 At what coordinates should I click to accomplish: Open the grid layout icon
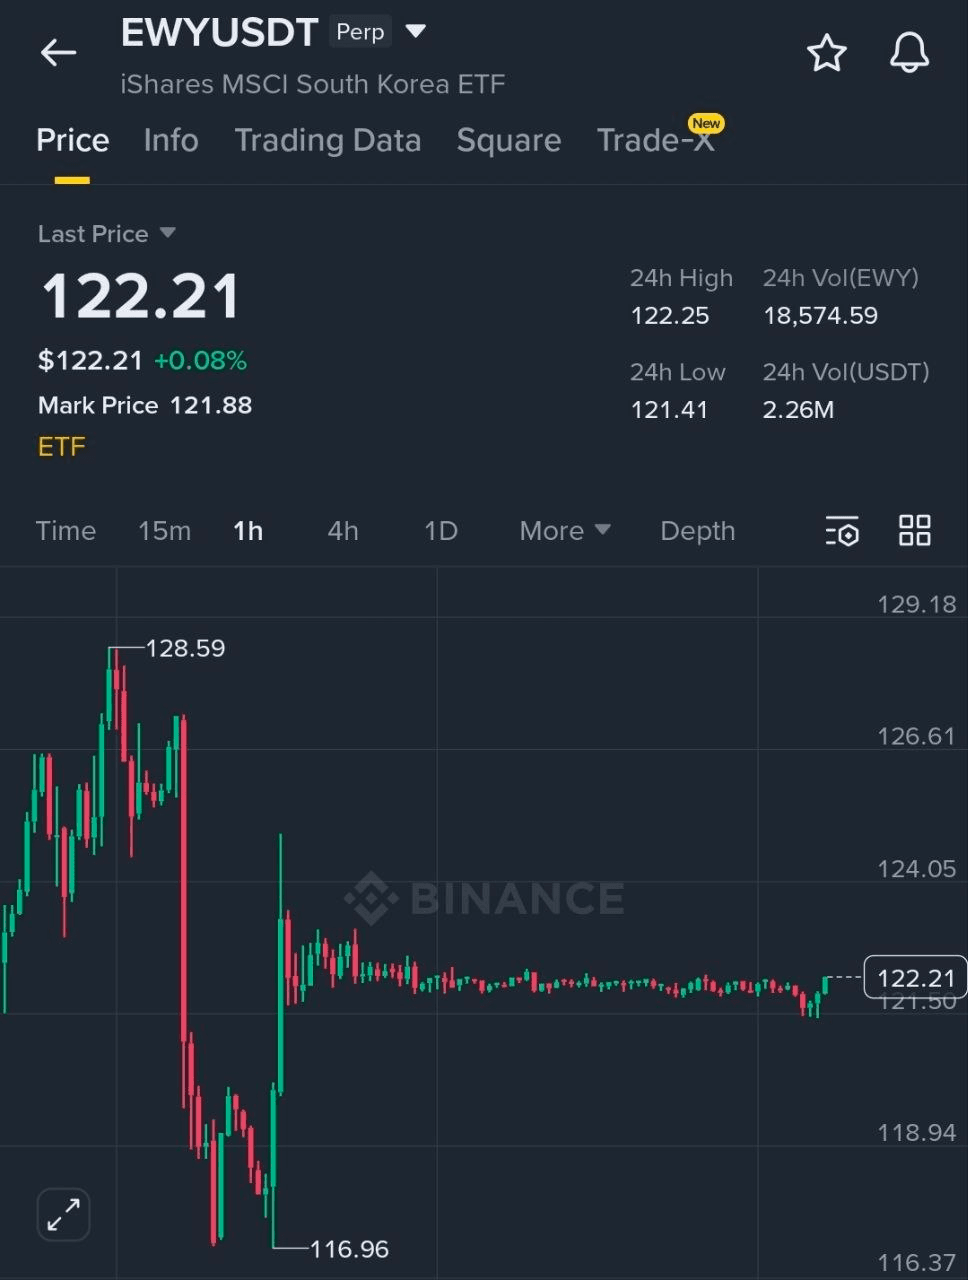tap(914, 531)
